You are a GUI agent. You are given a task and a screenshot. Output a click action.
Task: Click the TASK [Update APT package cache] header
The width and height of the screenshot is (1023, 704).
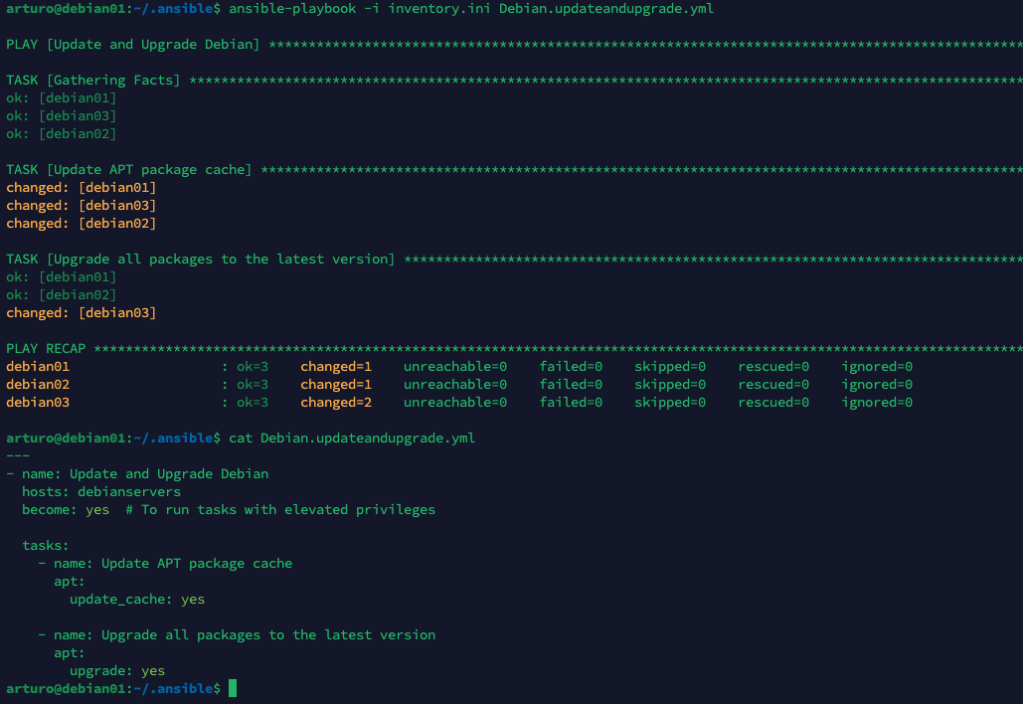128,170
